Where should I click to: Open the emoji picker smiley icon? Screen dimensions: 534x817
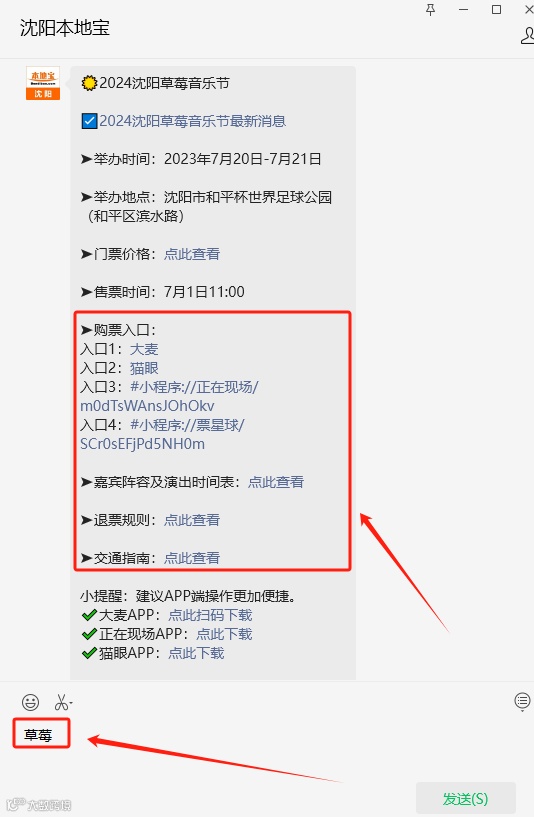pos(30,702)
